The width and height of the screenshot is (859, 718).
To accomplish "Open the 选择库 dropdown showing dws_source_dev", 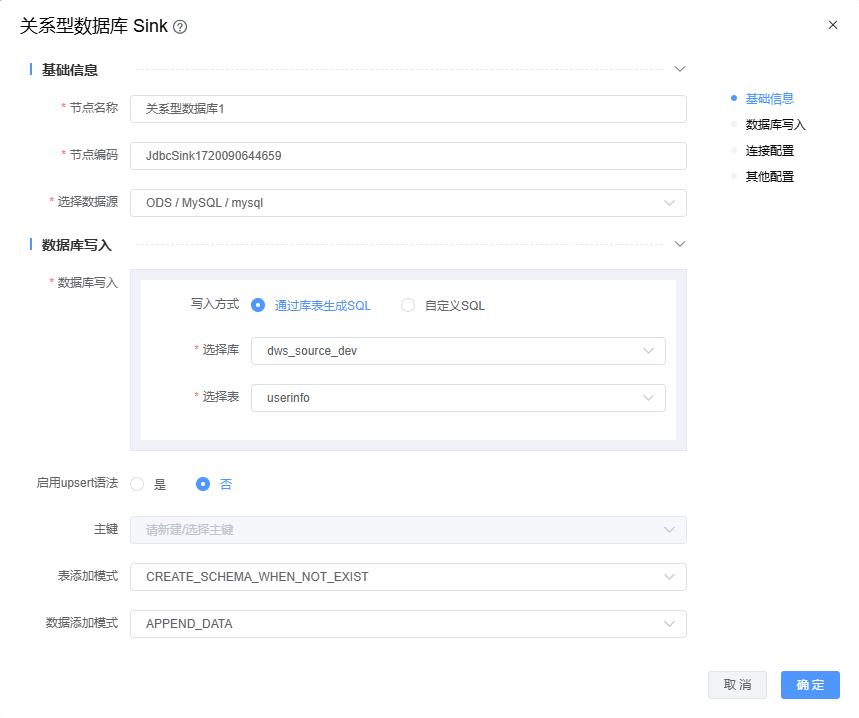I will pyautogui.click(x=458, y=351).
